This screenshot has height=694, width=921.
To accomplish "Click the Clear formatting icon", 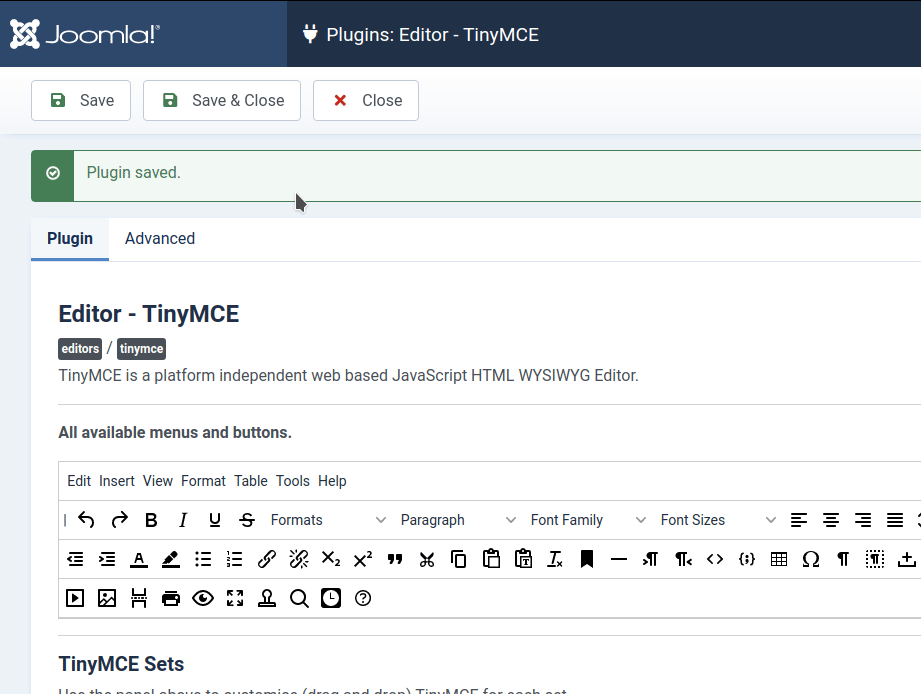I will [555, 560].
